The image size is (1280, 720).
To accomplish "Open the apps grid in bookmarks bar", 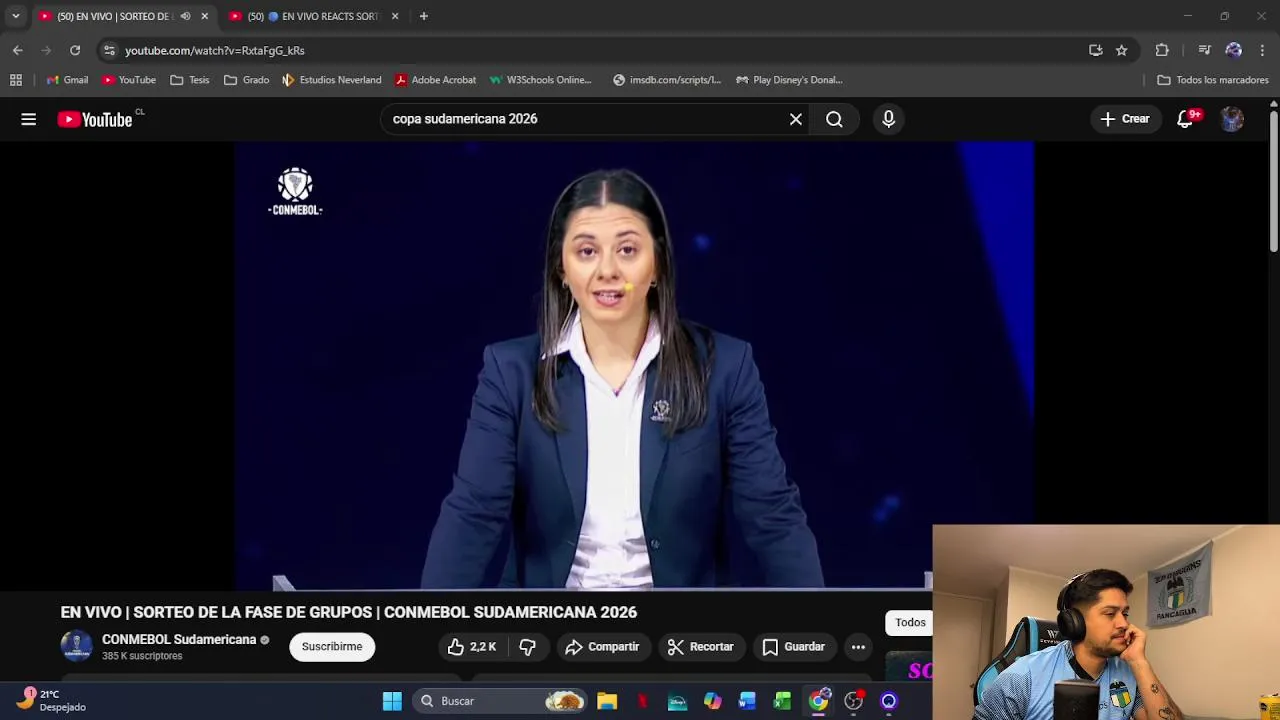I will pos(16,80).
